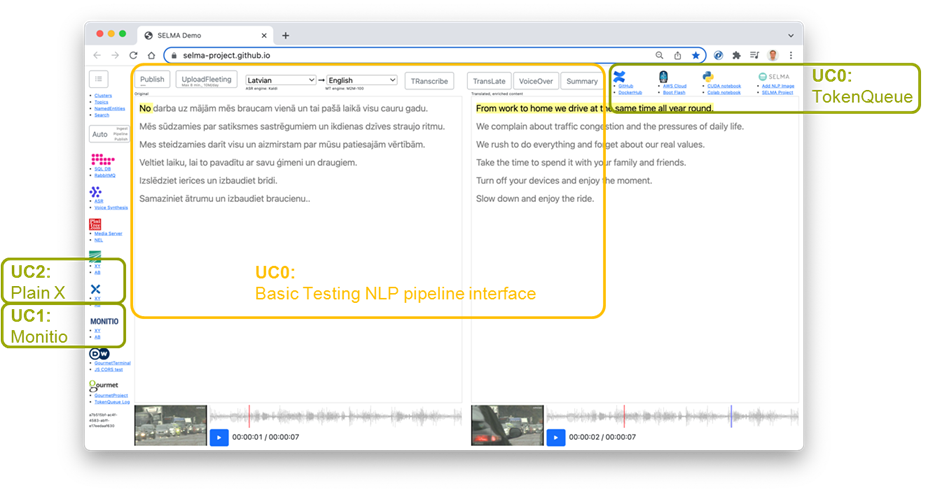Viewport: 928px width, 492px height.
Task: Click the MONITIO logo in sidebar
Action: click(x=104, y=321)
